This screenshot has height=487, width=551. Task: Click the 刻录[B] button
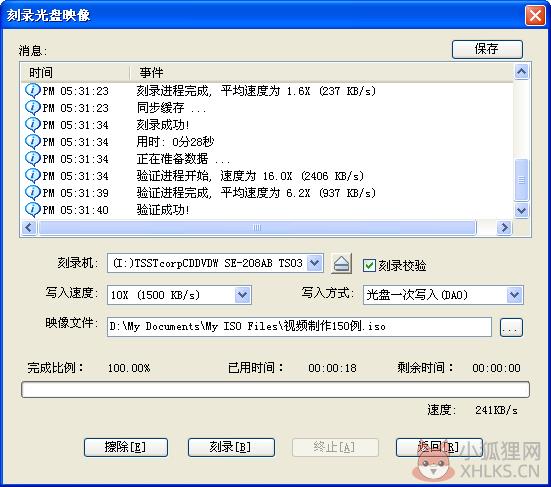(x=231, y=447)
